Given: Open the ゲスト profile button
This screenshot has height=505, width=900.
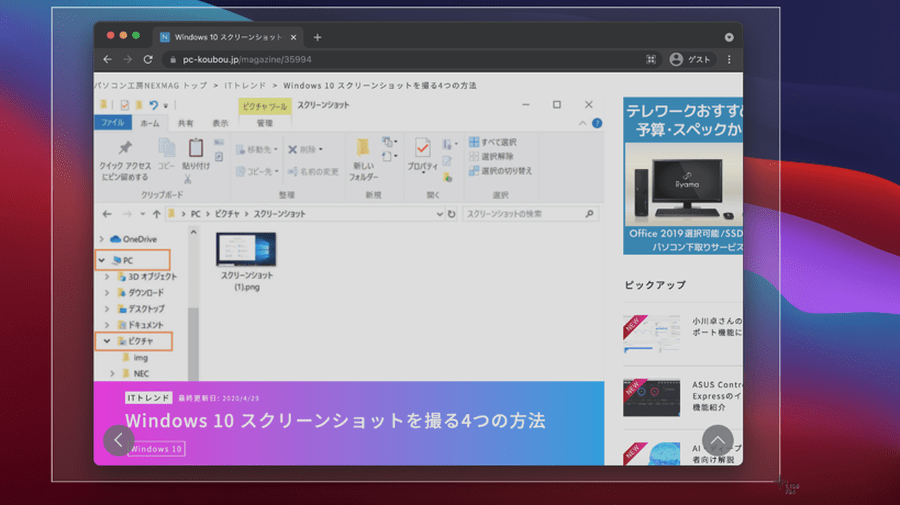Looking at the screenshot, I should coord(690,59).
